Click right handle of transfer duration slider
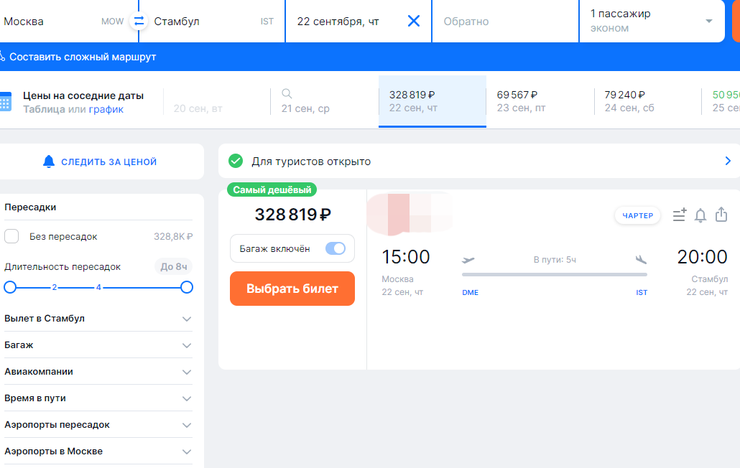This screenshot has width=740, height=468. coord(186,287)
